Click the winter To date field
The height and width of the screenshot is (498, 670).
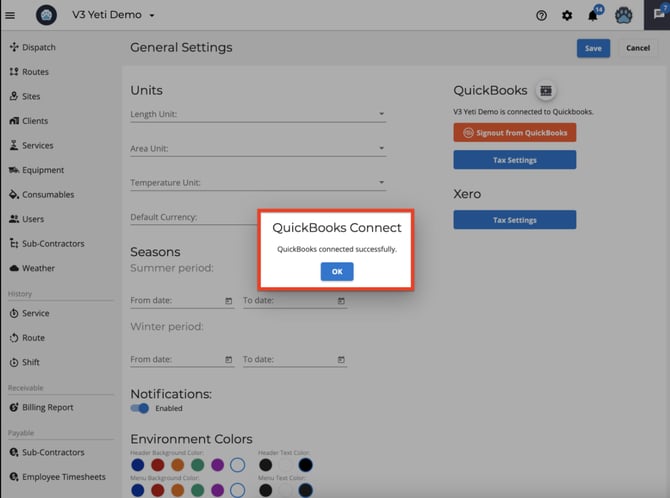(289, 360)
